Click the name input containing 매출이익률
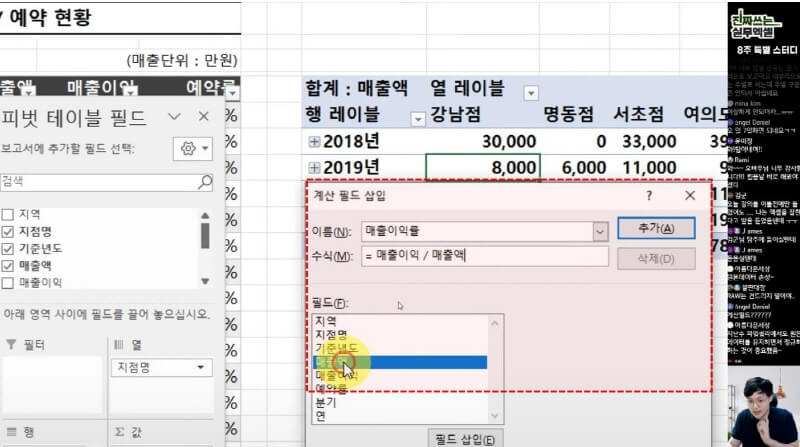800x447 pixels. [x=478, y=232]
